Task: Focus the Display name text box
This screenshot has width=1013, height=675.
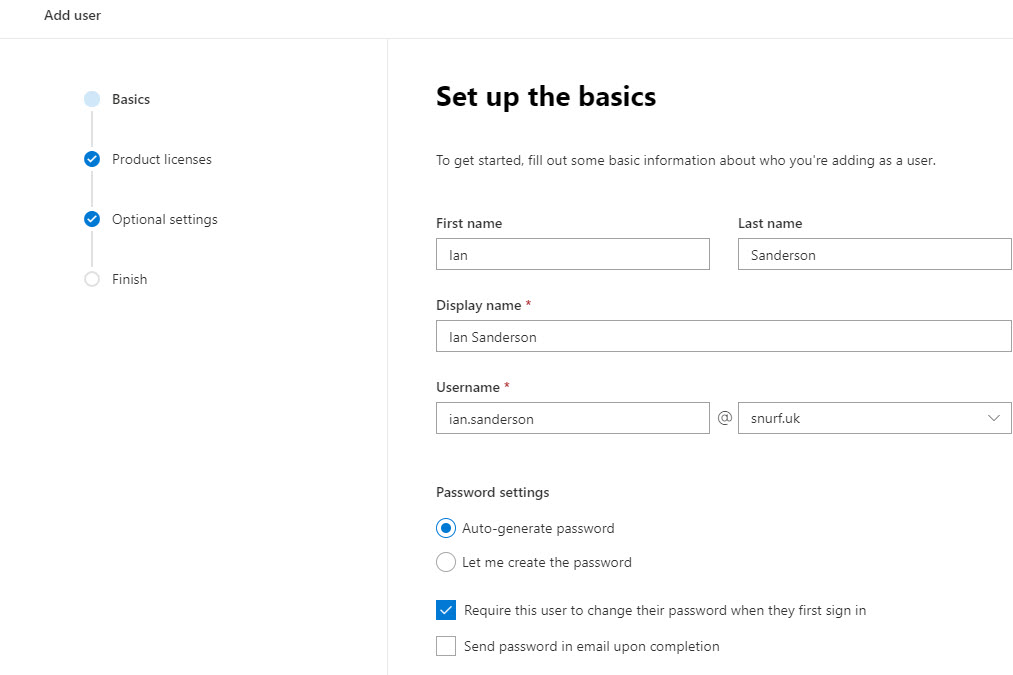Action: [723, 336]
